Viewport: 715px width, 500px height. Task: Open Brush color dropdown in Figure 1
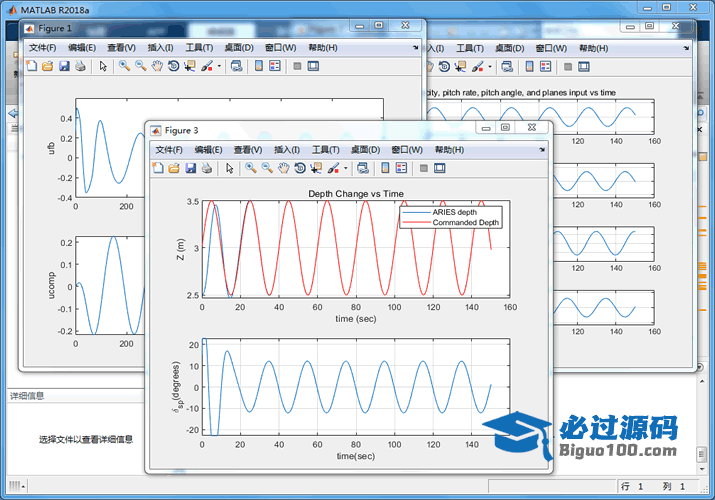pos(219,66)
